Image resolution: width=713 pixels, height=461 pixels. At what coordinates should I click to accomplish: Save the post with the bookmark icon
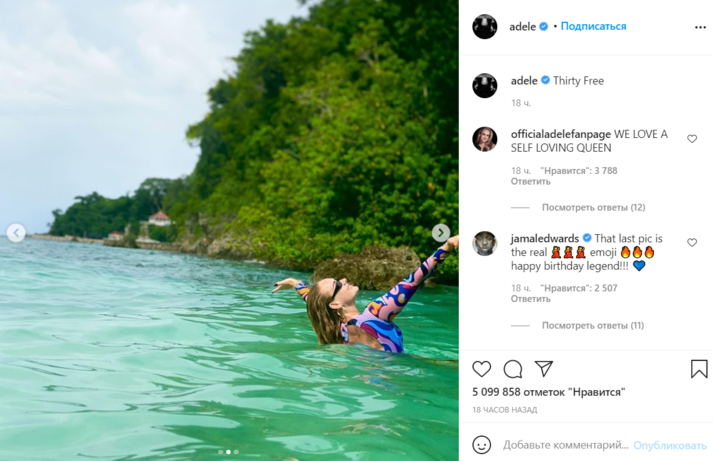click(699, 369)
